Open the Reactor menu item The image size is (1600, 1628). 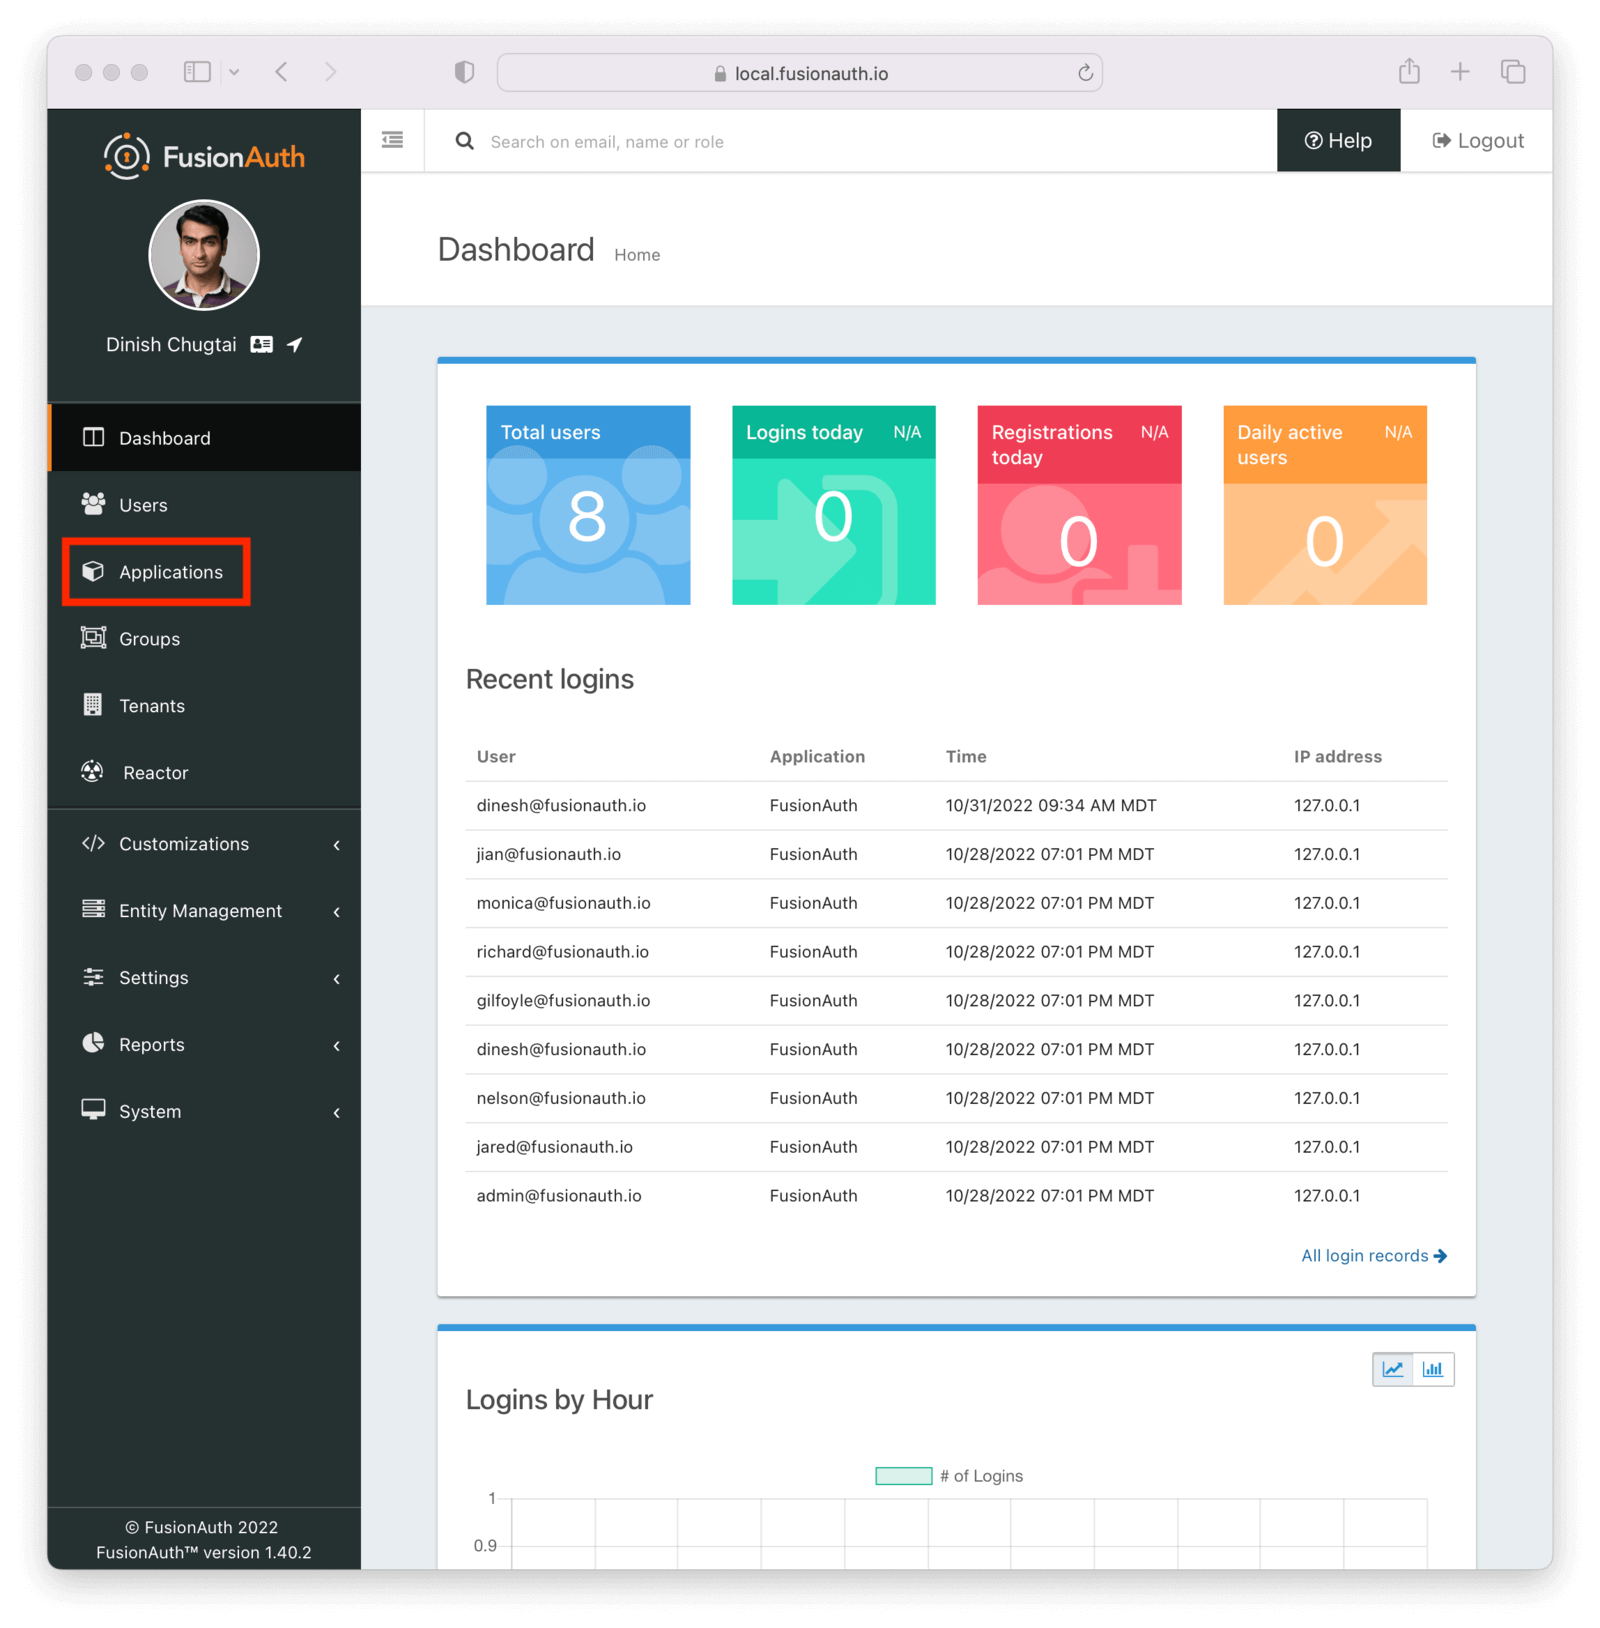[204, 772]
